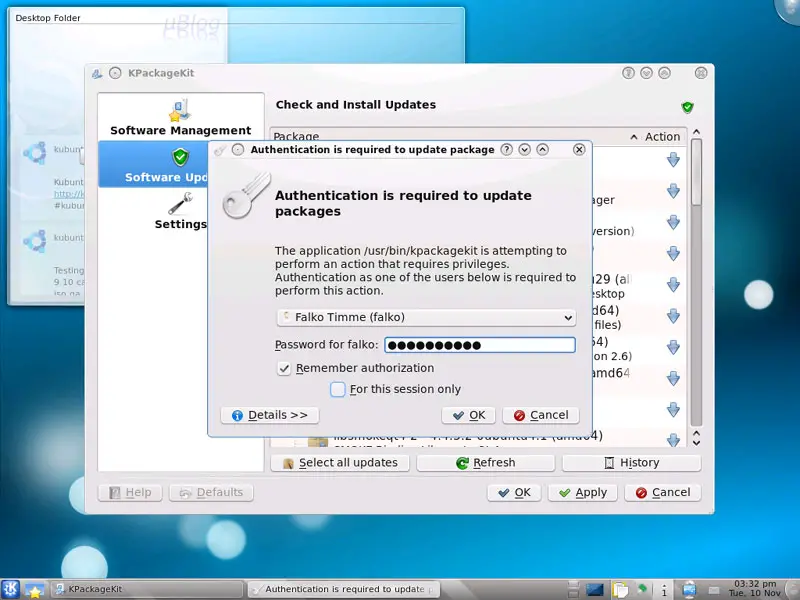Open the Settings section with wrench icon
The width and height of the screenshot is (800, 600).
[180, 211]
